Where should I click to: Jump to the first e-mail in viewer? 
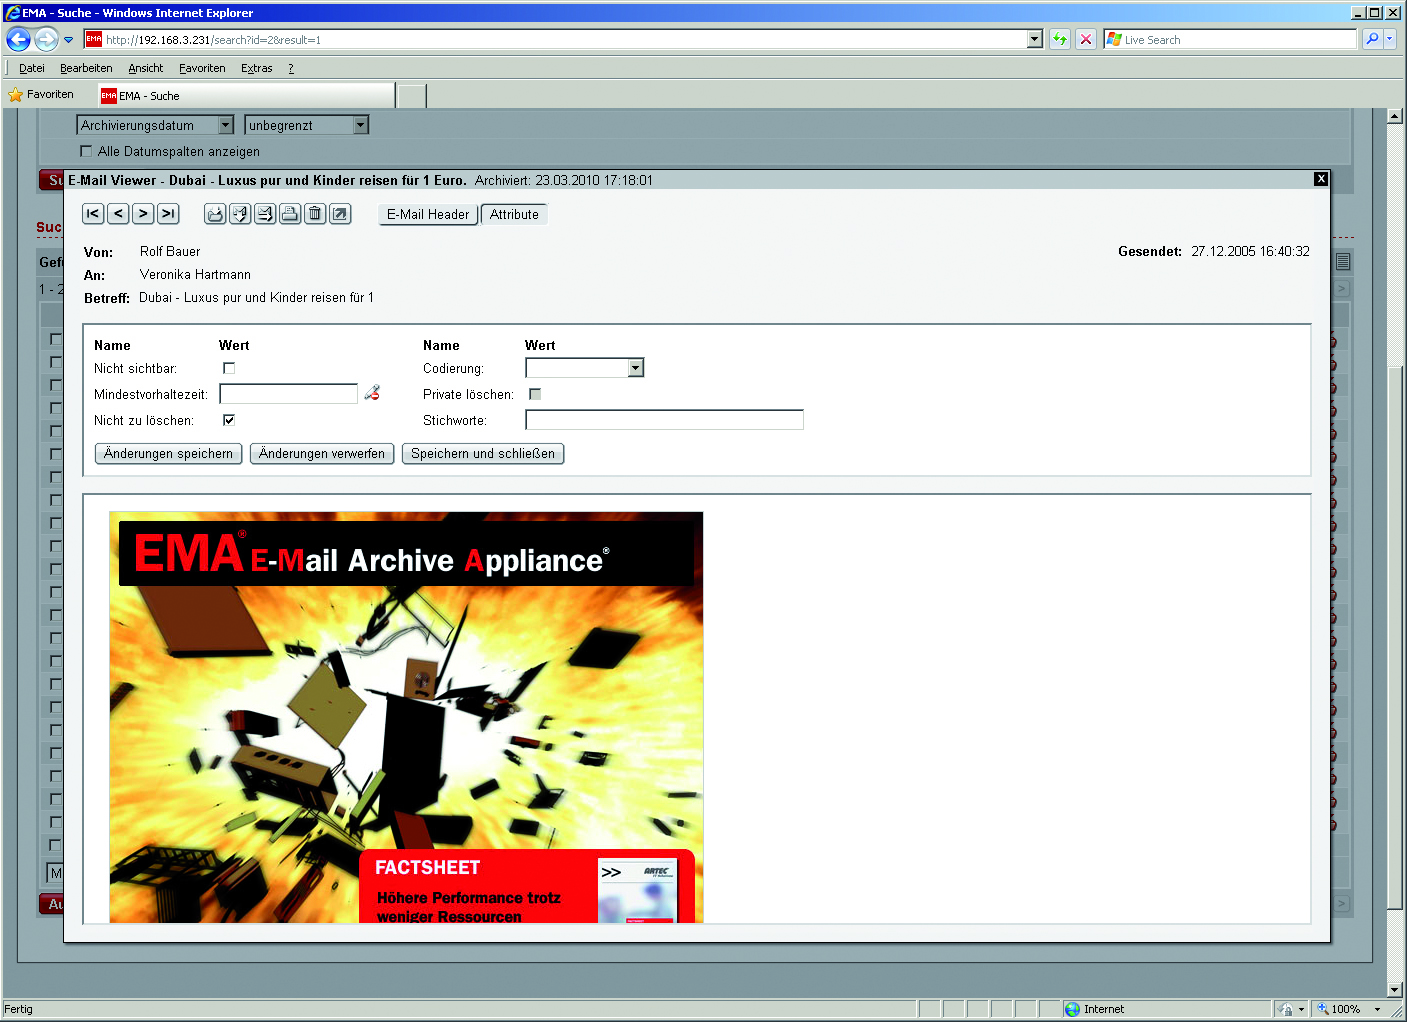93,214
